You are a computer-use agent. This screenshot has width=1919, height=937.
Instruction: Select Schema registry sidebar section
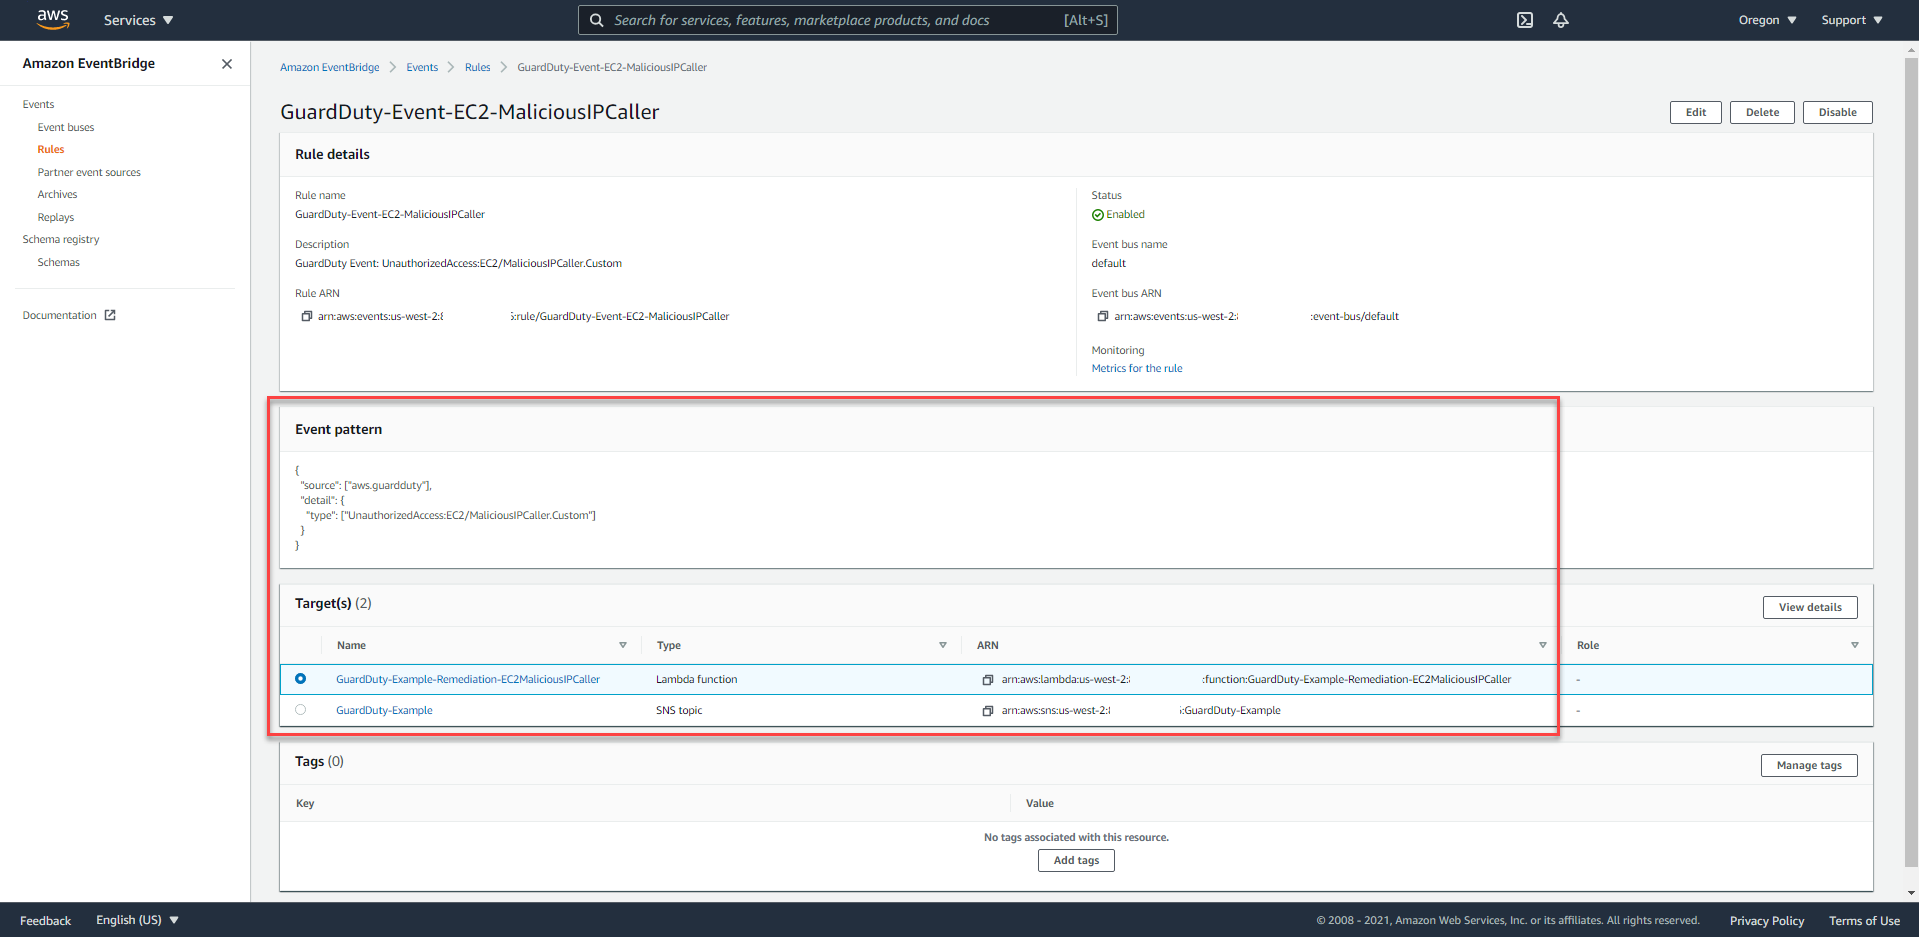(x=61, y=239)
